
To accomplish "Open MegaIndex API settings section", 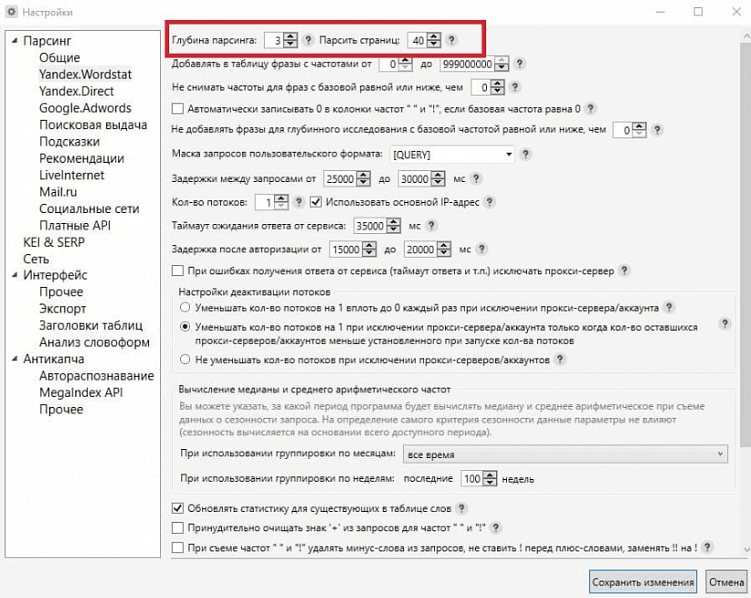I will [x=81, y=393].
